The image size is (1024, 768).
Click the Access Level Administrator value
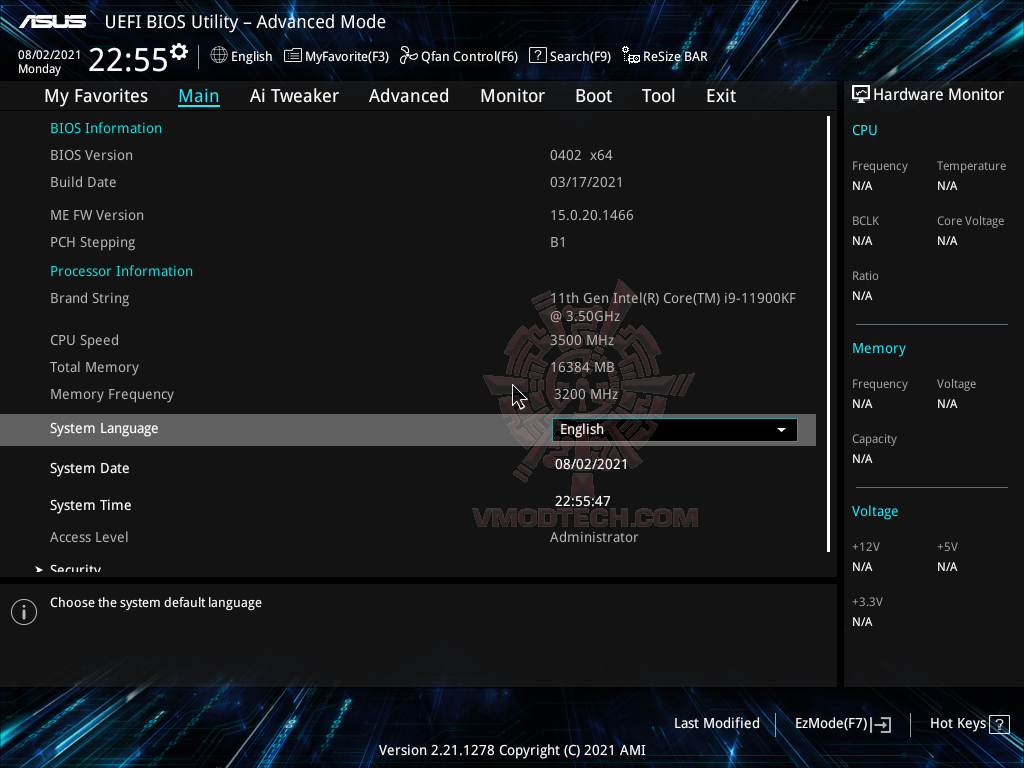click(594, 537)
